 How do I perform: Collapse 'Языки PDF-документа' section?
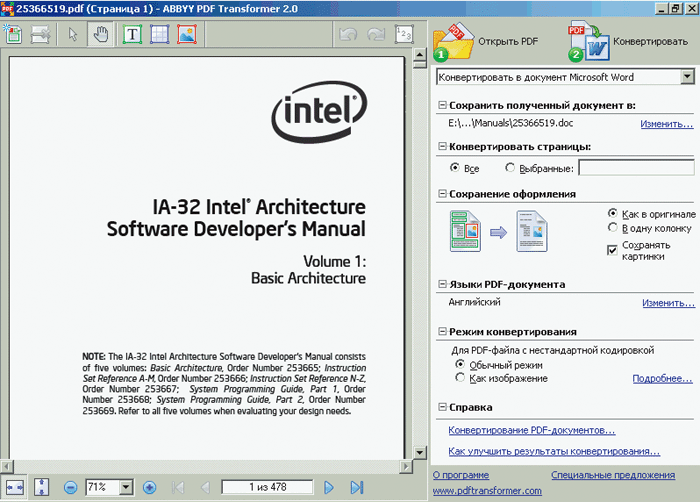pos(442,284)
